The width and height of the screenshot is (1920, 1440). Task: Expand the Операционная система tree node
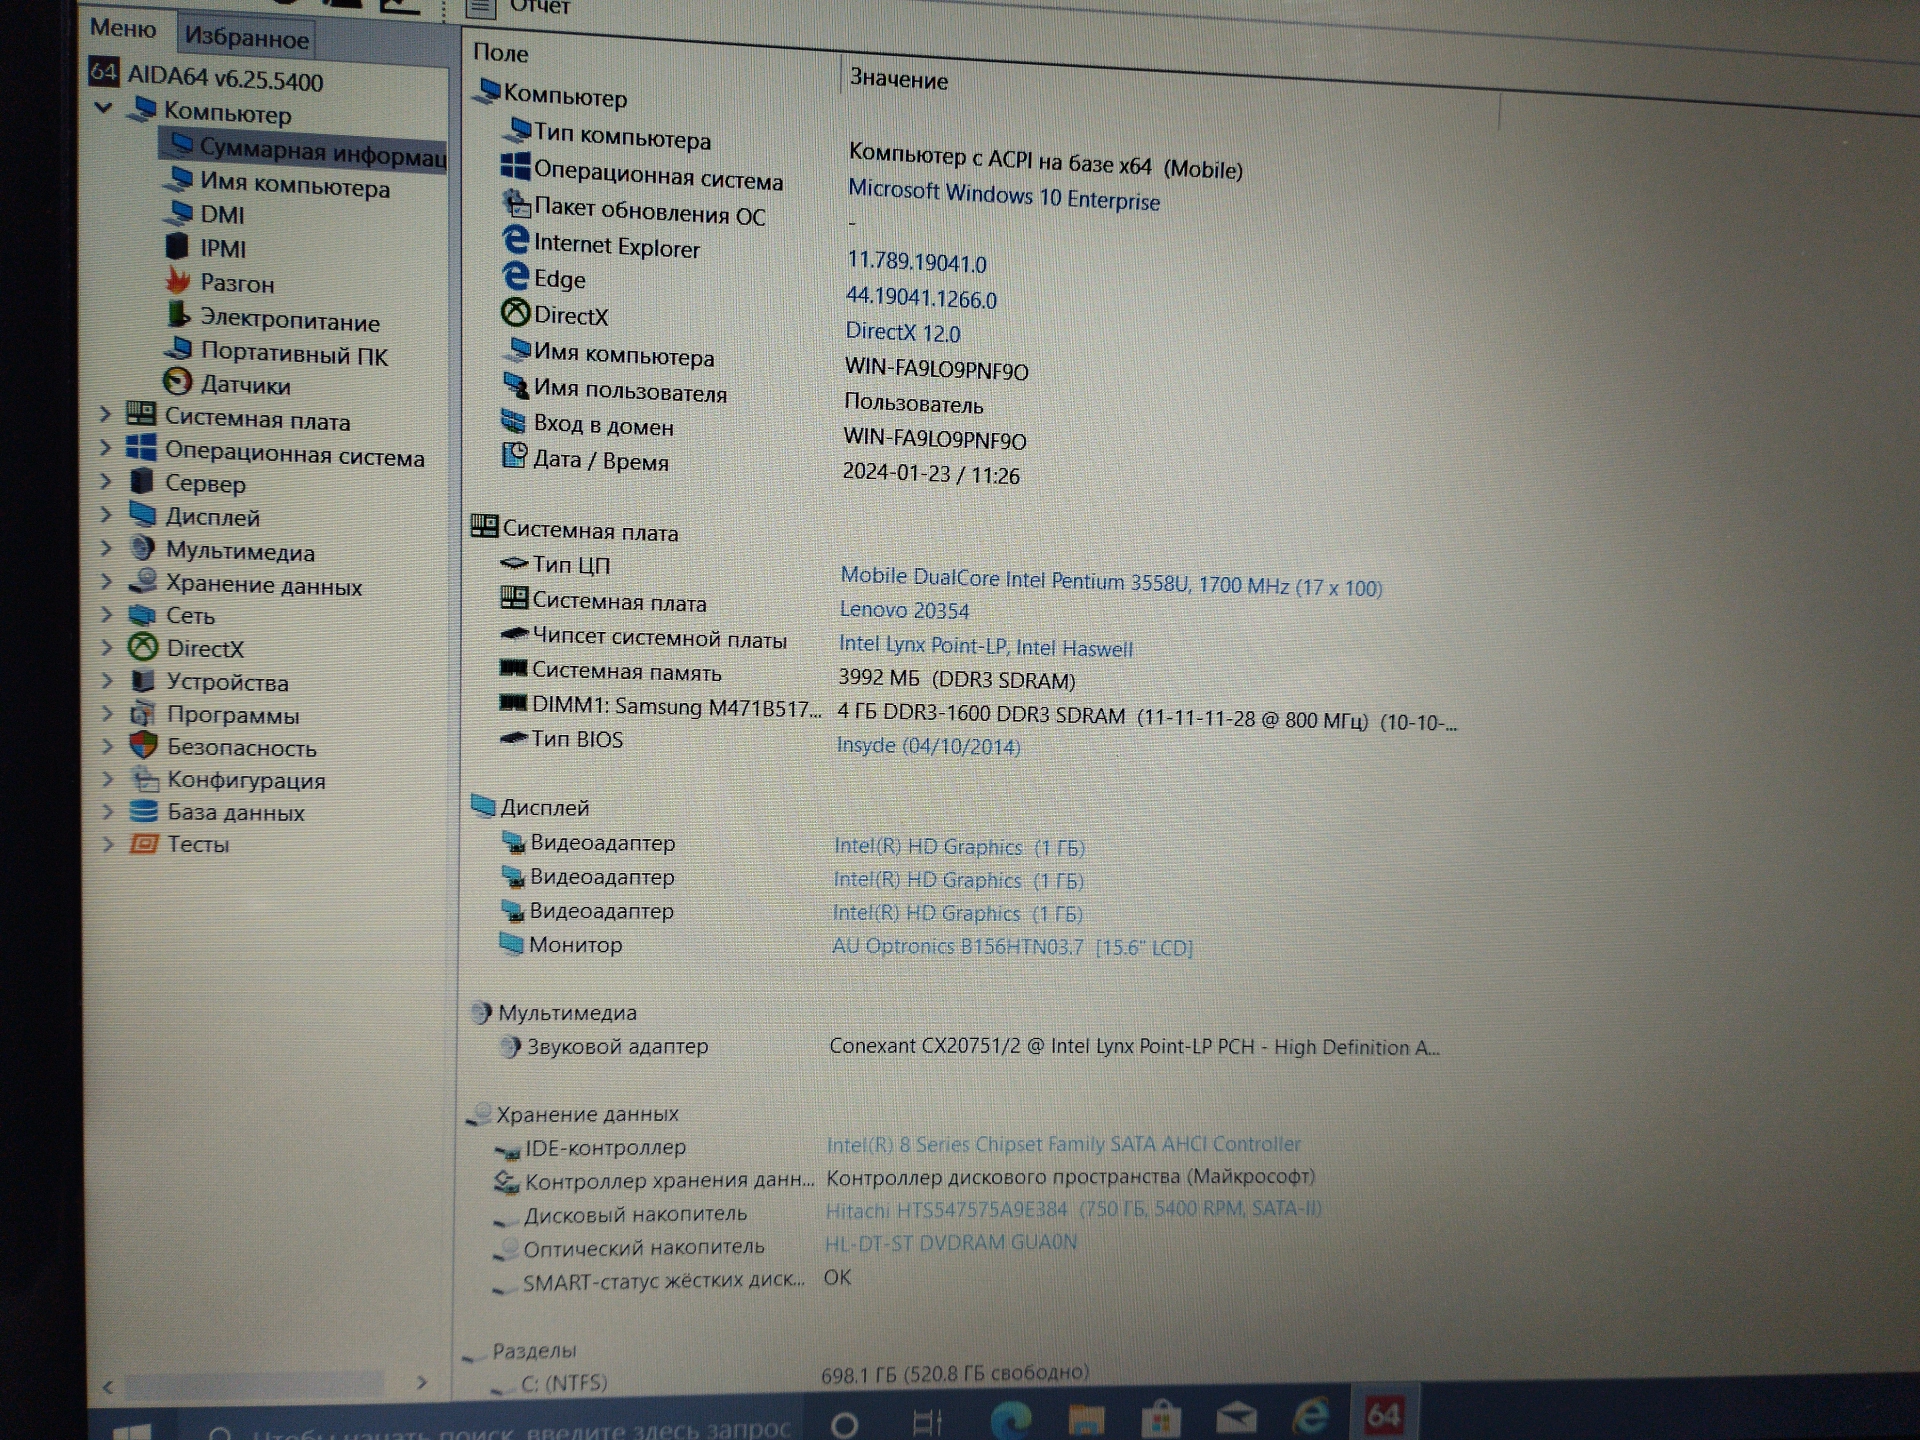(105, 448)
